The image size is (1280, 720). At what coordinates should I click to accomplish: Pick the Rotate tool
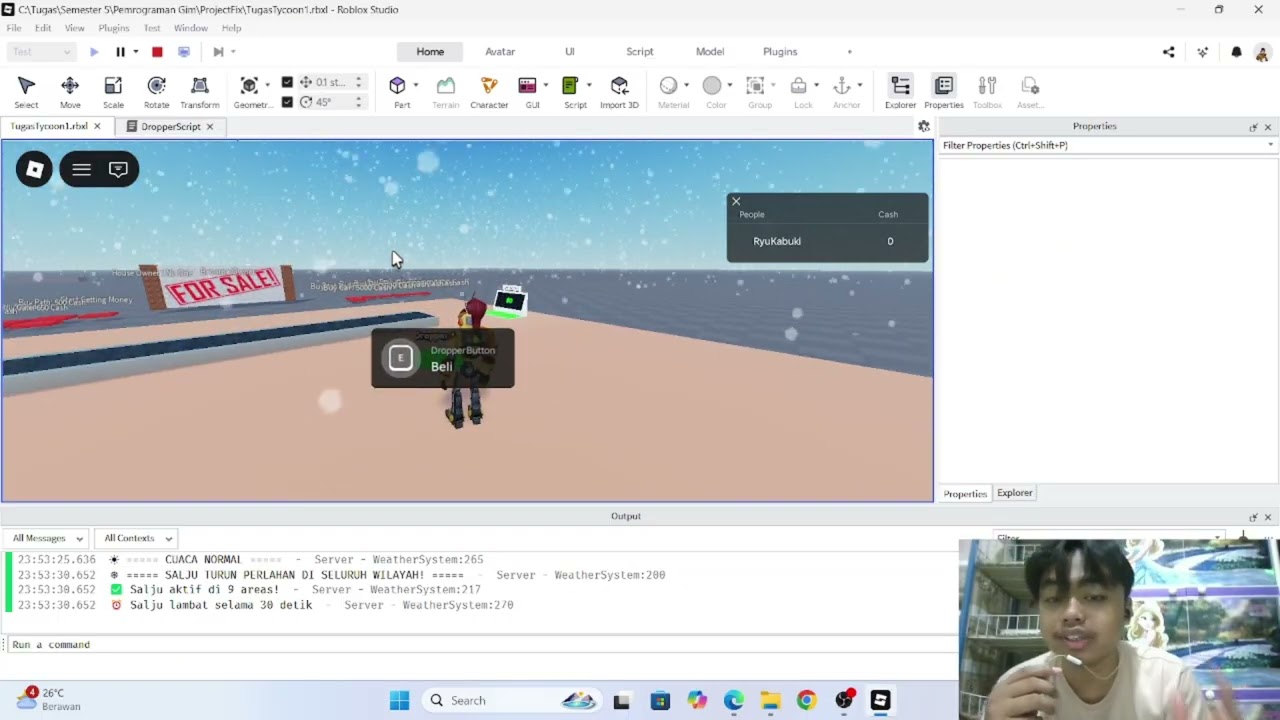tap(156, 92)
